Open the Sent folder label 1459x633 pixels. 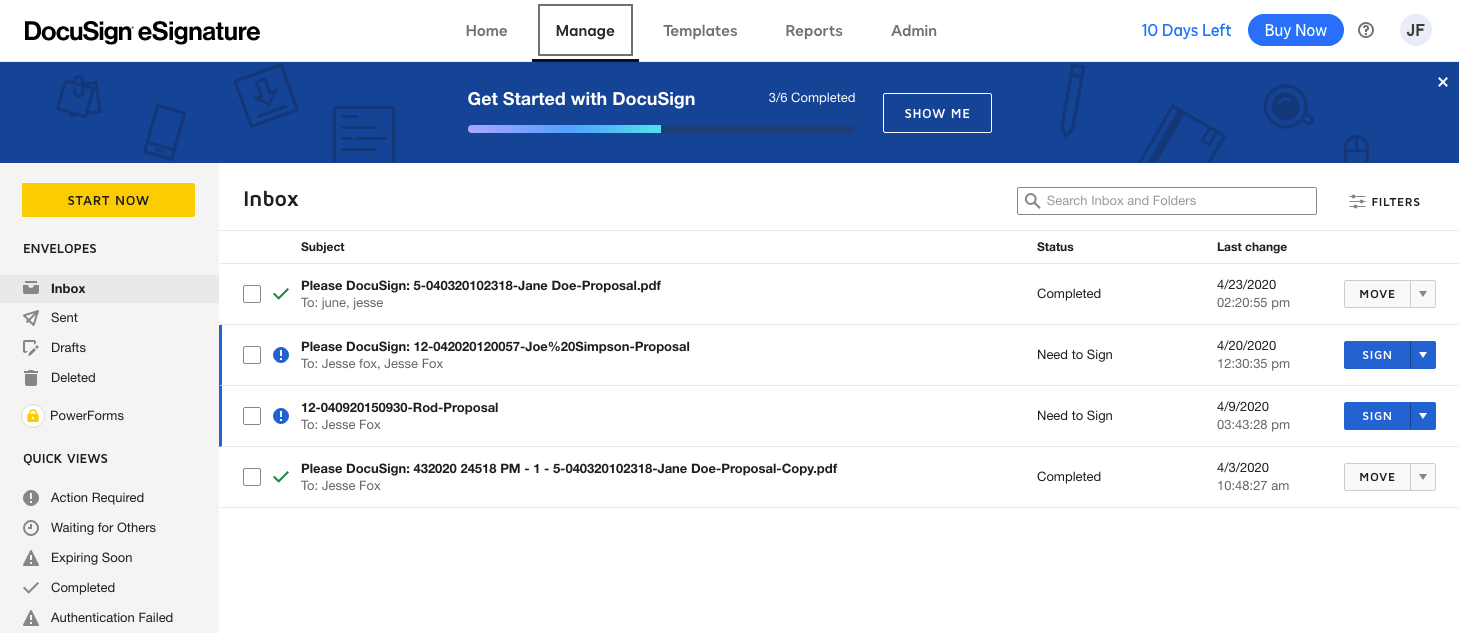pyautogui.click(x=65, y=318)
